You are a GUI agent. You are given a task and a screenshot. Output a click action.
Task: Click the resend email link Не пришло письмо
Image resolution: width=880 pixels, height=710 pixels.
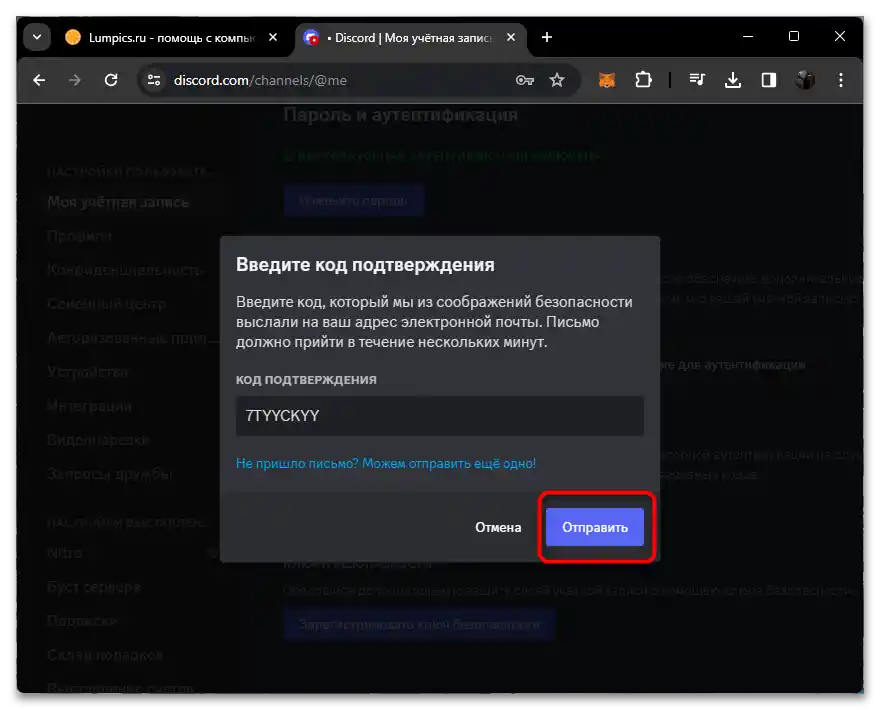tap(386, 464)
